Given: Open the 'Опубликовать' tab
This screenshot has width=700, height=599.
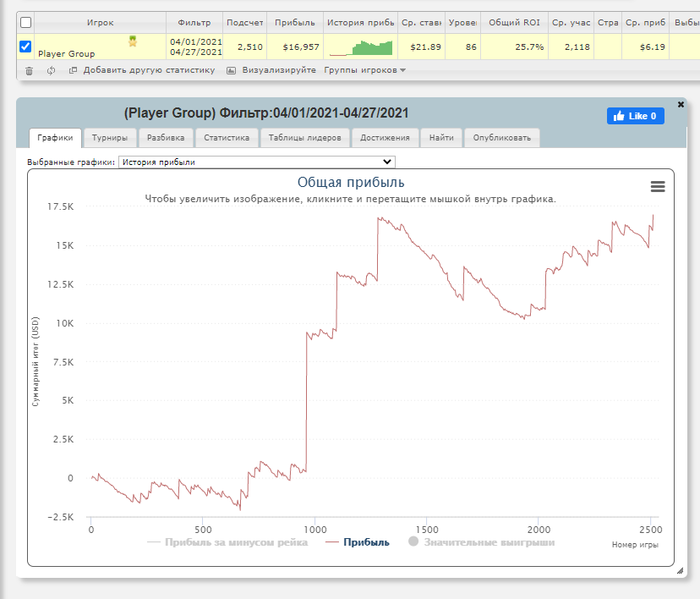Looking at the screenshot, I should coord(502,138).
